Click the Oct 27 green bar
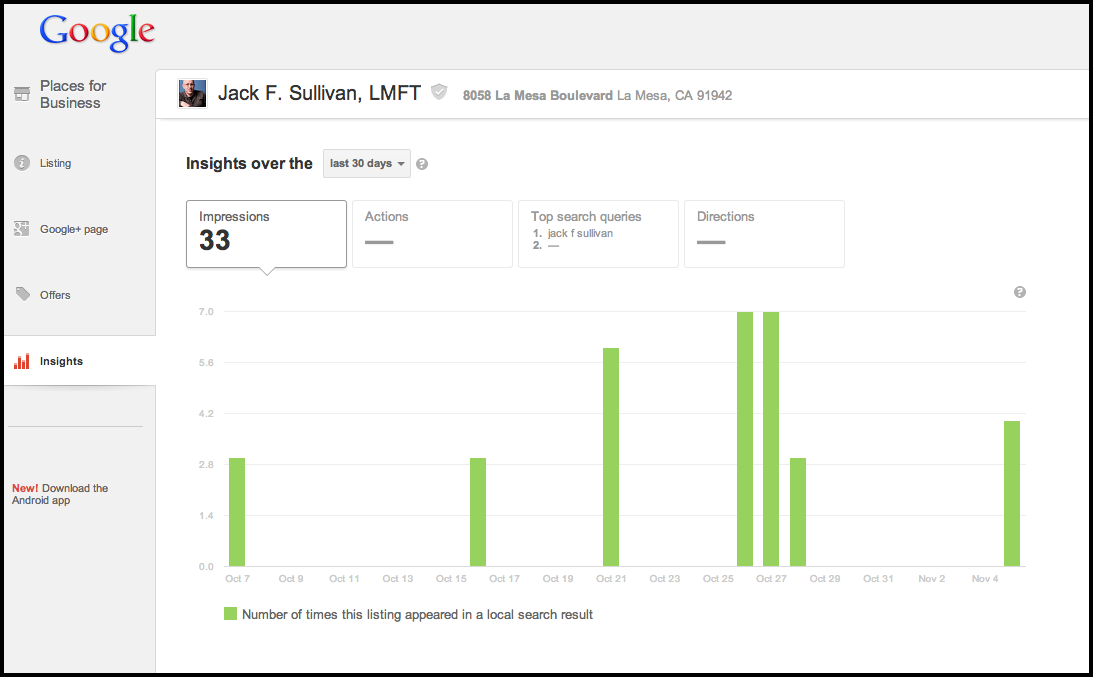1093x677 pixels. (x=771, y=439)
